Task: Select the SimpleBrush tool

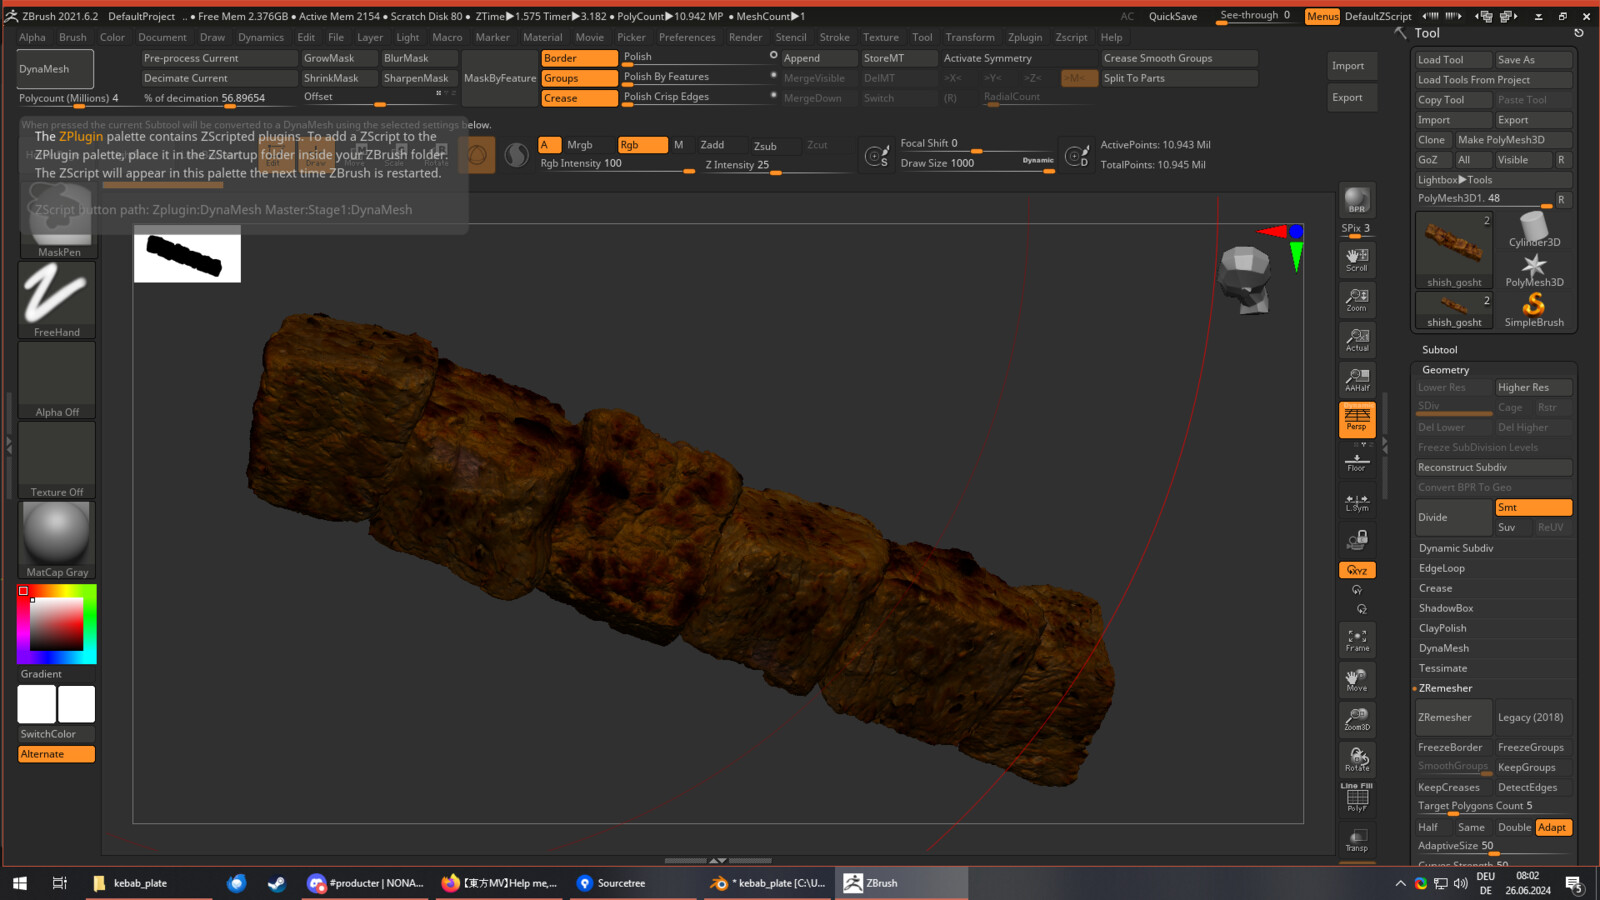Action: click(1534, 310)
